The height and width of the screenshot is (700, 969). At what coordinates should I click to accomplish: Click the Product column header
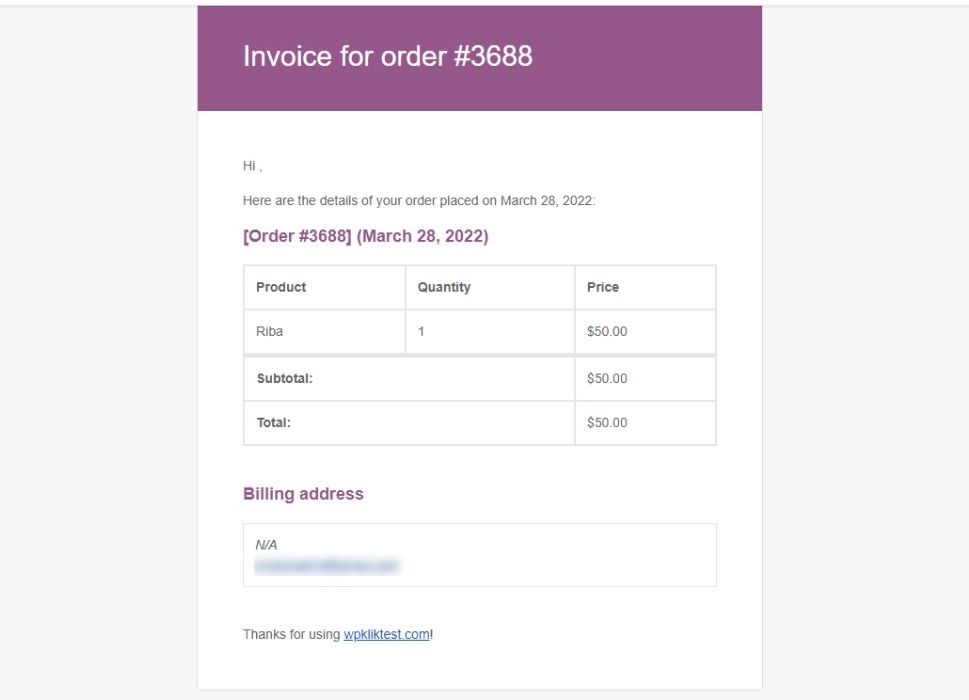point(324,287)
